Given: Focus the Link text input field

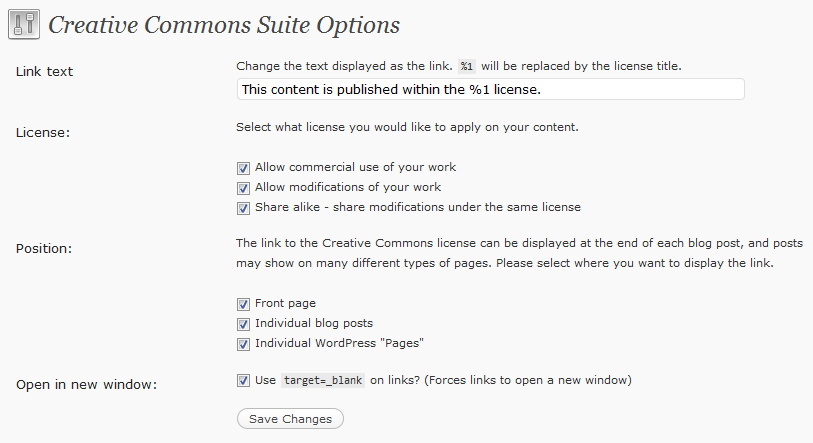Looking at the screenshot, I should (x=490, y=90).
